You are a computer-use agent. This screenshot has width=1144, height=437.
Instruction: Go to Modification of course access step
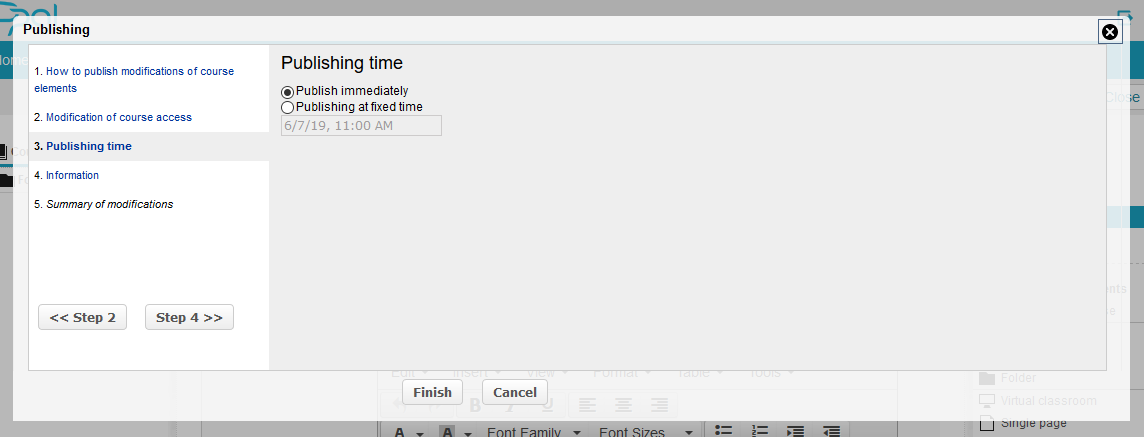point(119,117)
